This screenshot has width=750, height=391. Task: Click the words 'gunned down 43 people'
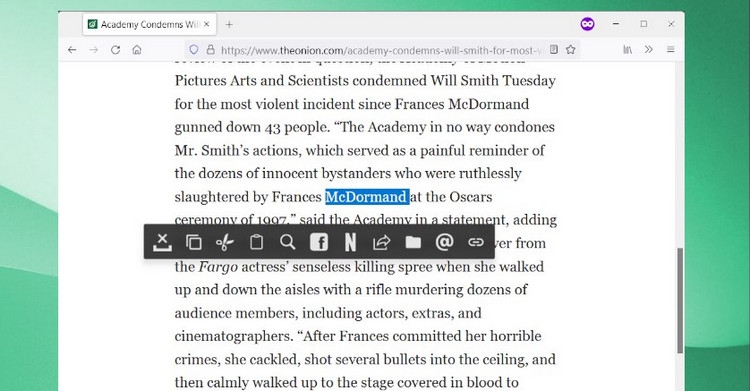(252, 127)
